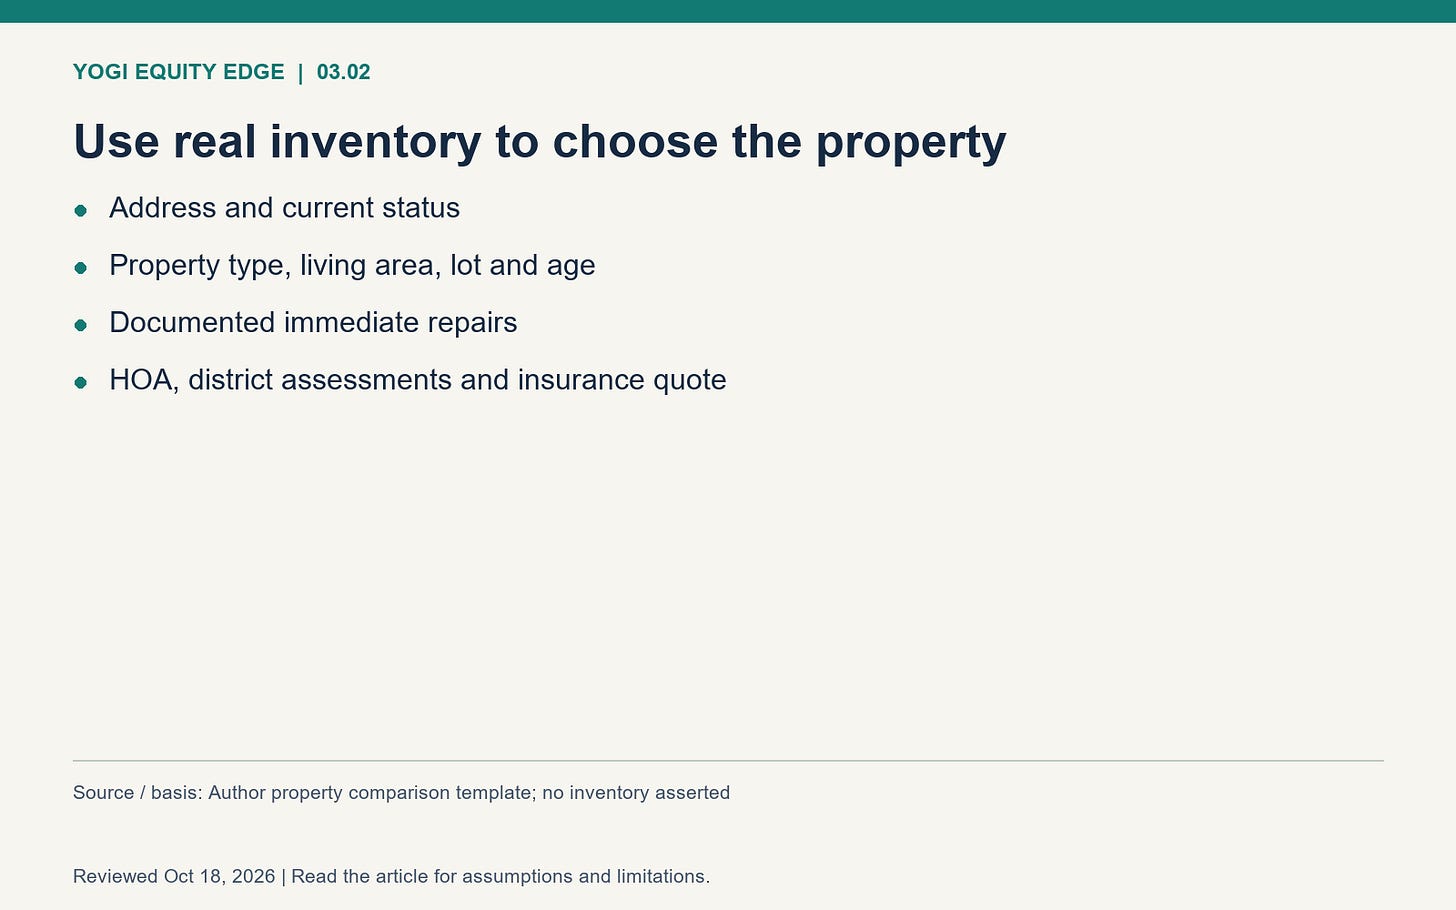Click no inventory asserted in the footnote
The width and height of the screenshot is (1456, 910).
click(636, 793)
